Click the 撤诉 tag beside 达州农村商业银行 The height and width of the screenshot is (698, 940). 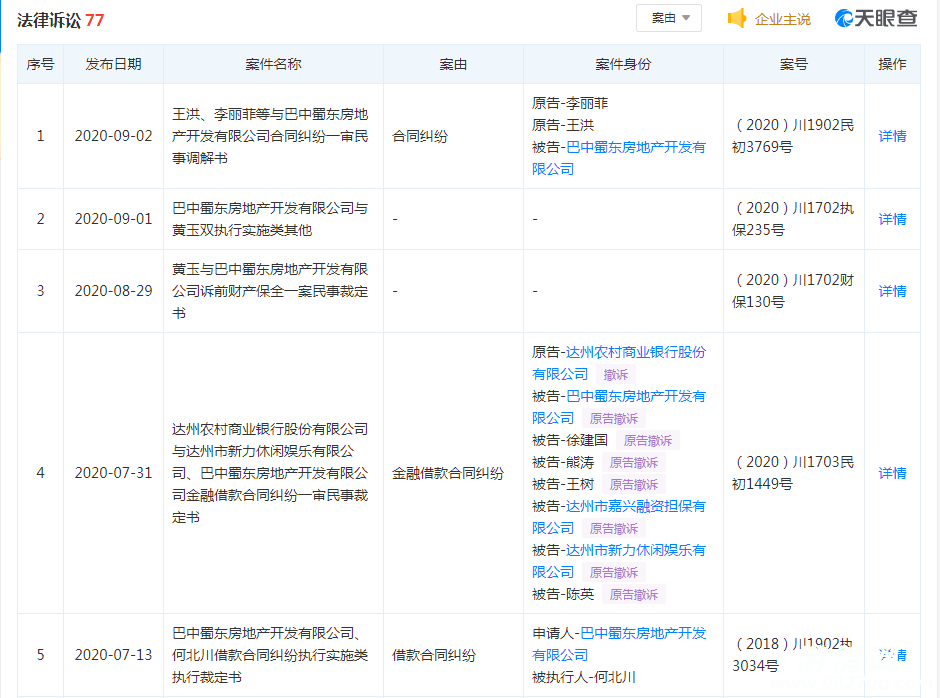(616, 375)
